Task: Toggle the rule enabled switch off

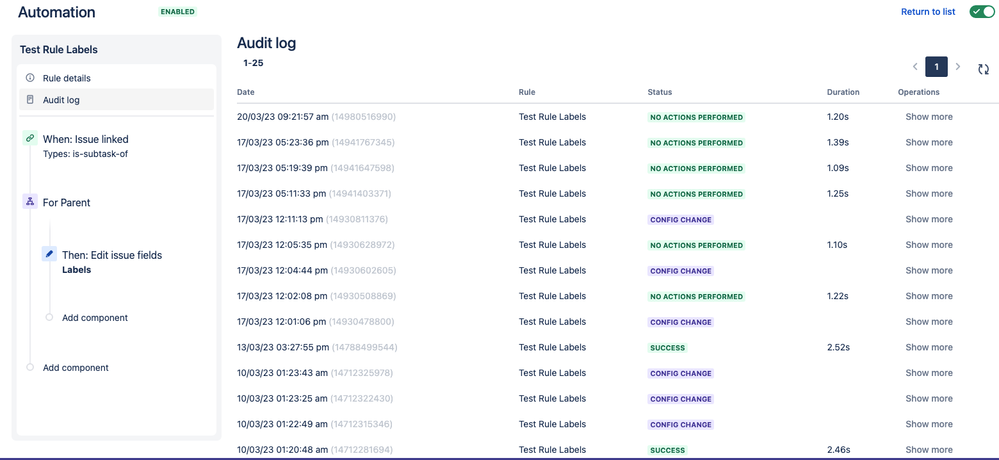Action: point(982,12)
